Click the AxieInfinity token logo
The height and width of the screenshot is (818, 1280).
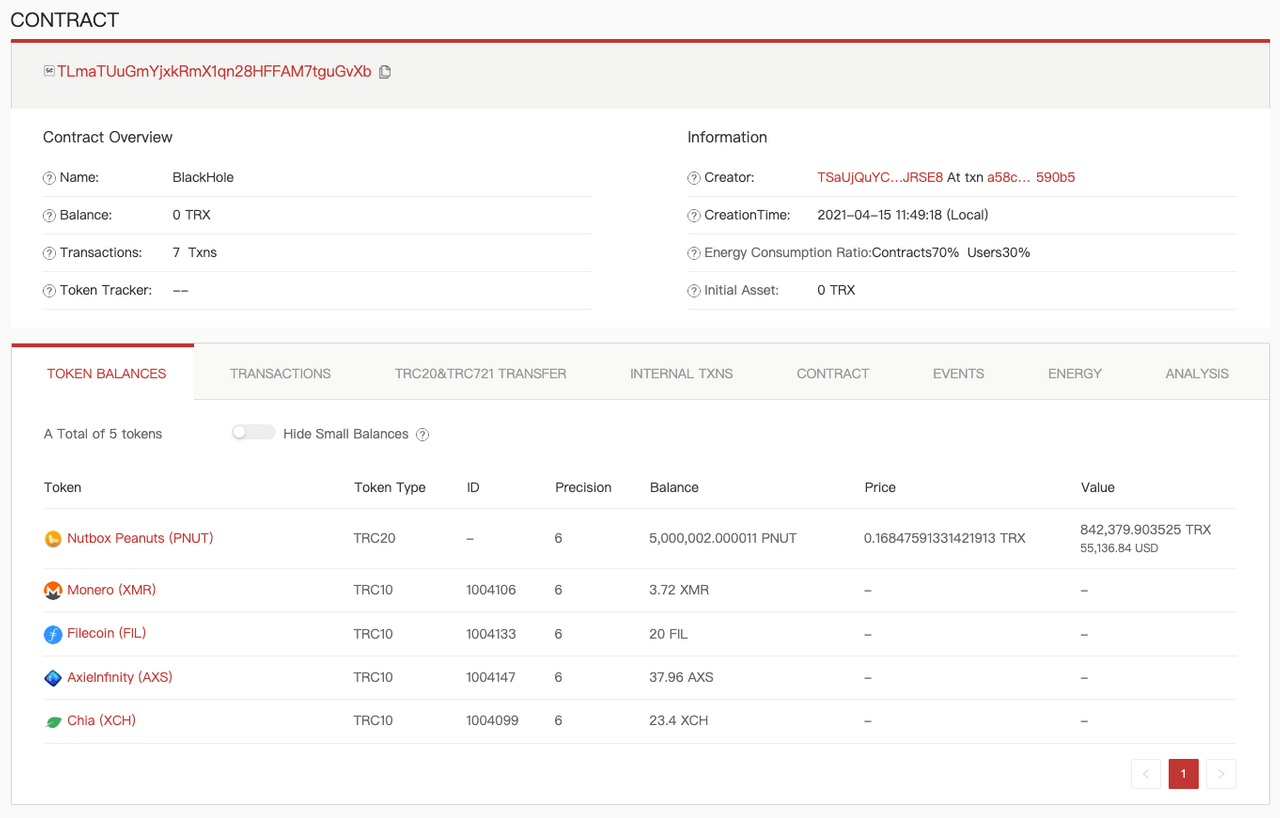click(x=53, y=678)
